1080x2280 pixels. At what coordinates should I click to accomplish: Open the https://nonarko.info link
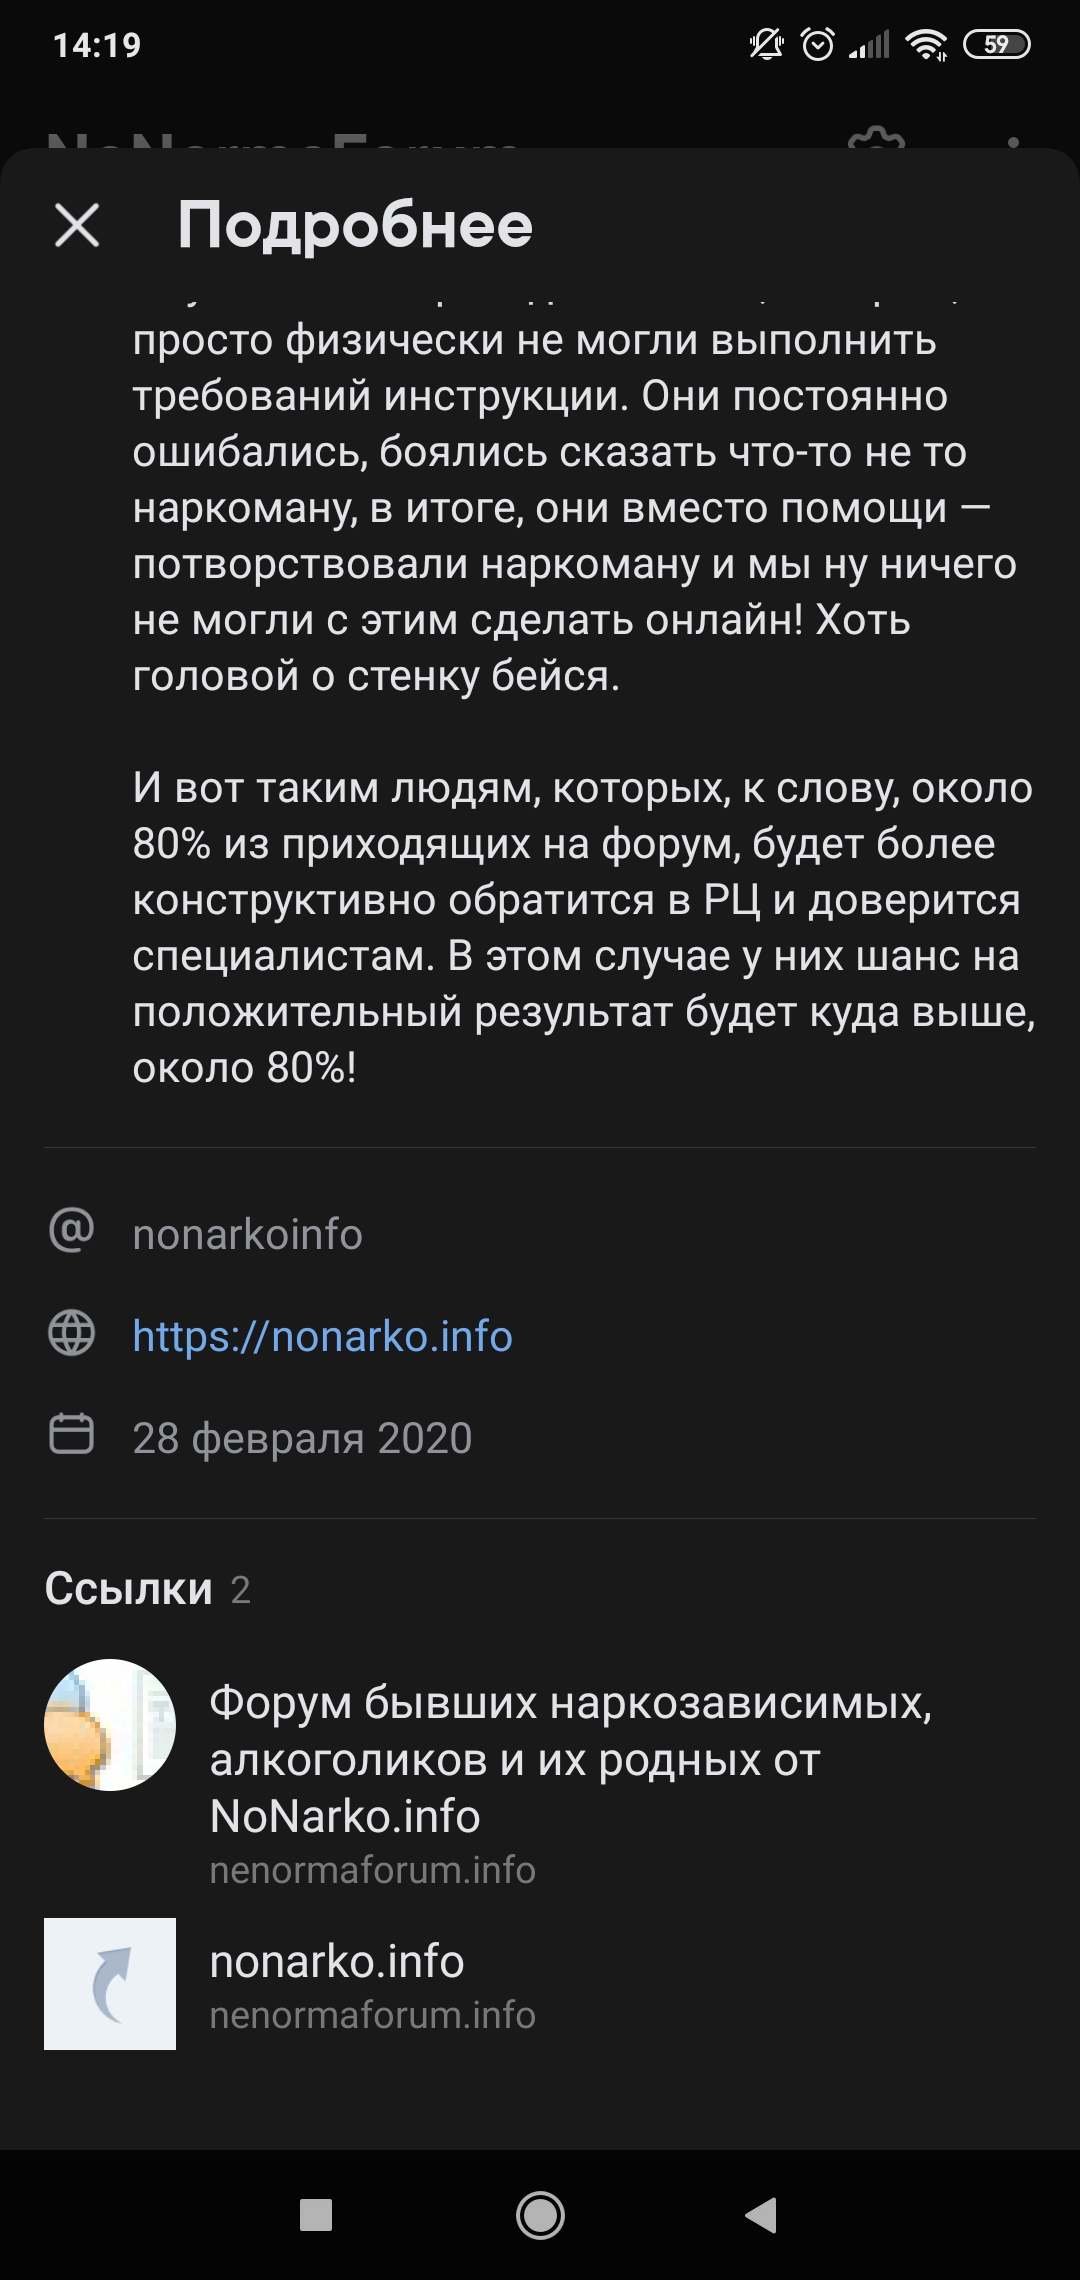coord(322,1336)
